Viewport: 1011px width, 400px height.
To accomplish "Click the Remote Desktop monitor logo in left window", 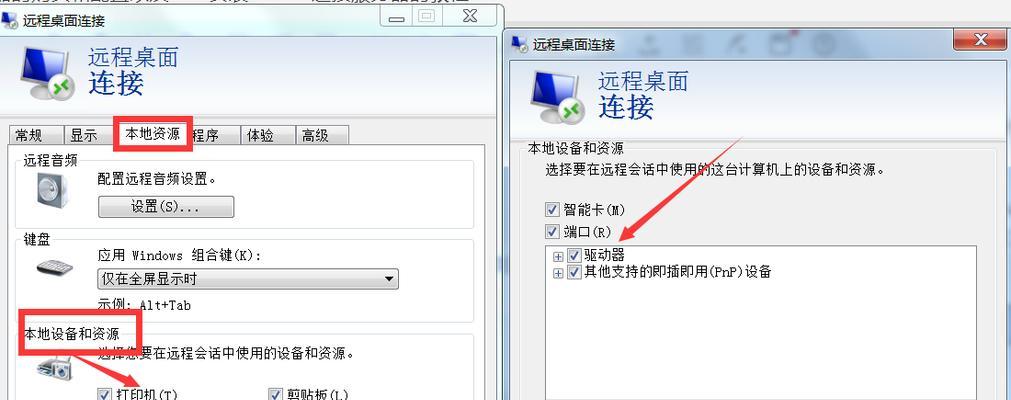I will [44, 74].
